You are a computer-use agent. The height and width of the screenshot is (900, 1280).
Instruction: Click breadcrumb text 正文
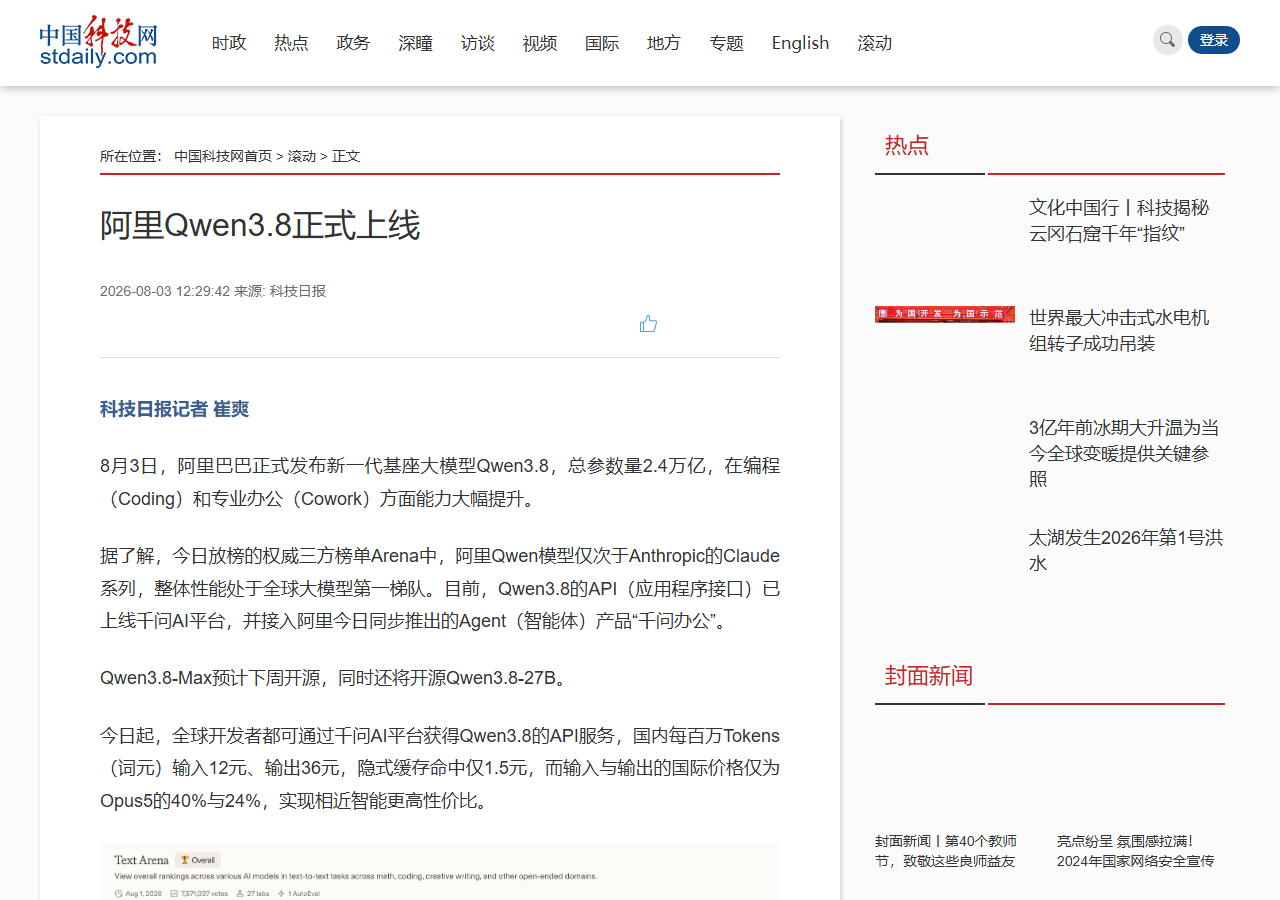tap(346, 156)
